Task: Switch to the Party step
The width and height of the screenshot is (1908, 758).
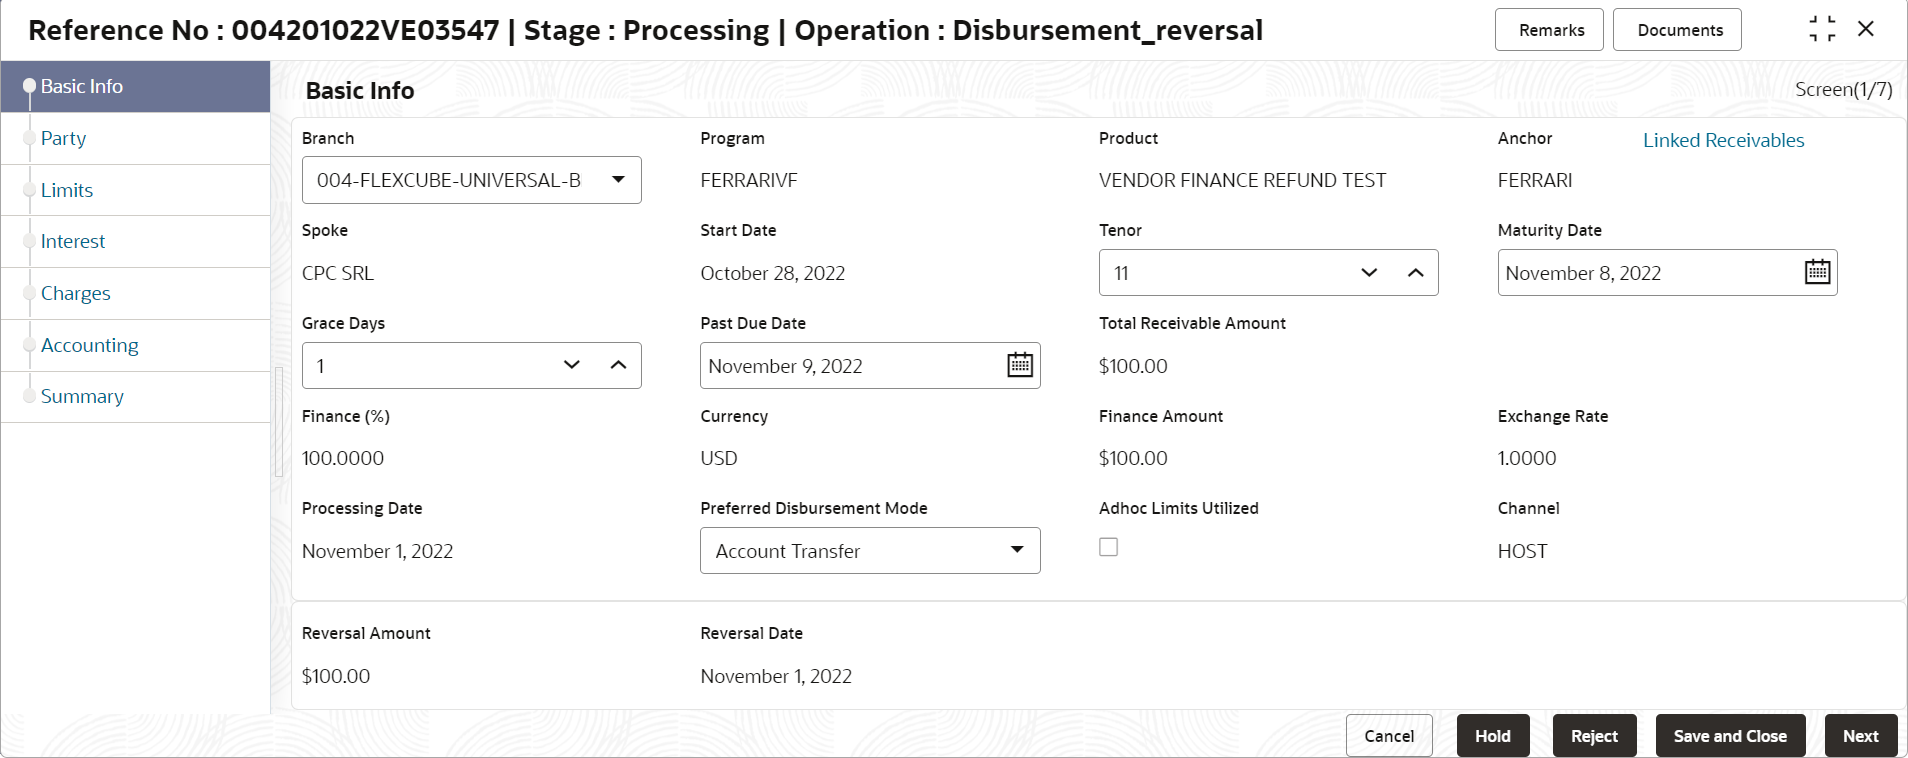Action: pos(63,138)
